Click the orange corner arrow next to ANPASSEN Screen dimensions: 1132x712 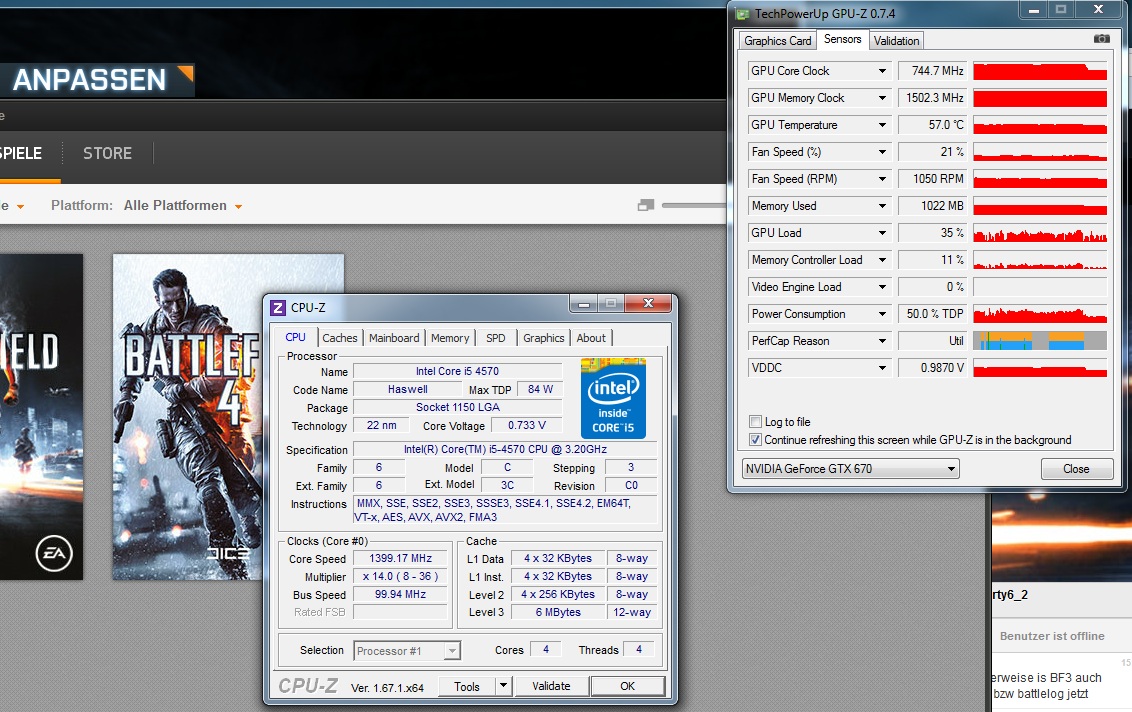[186, 72]
